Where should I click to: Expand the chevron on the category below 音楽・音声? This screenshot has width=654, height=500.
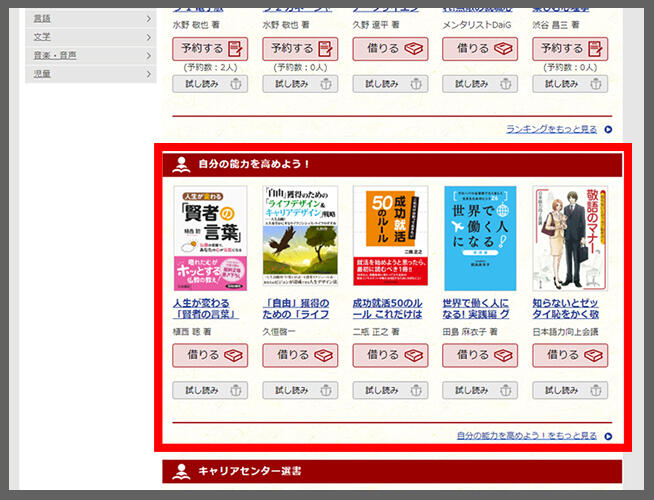pyautogui.click(x=148, y=73)
